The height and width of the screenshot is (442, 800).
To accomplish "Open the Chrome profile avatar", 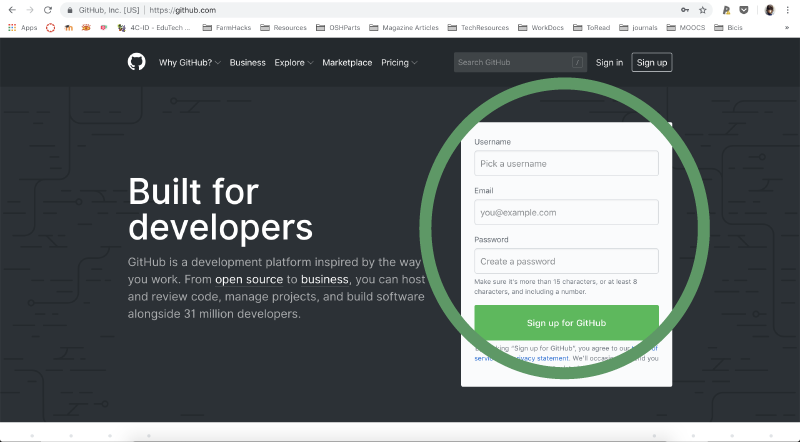I will 769,10.
